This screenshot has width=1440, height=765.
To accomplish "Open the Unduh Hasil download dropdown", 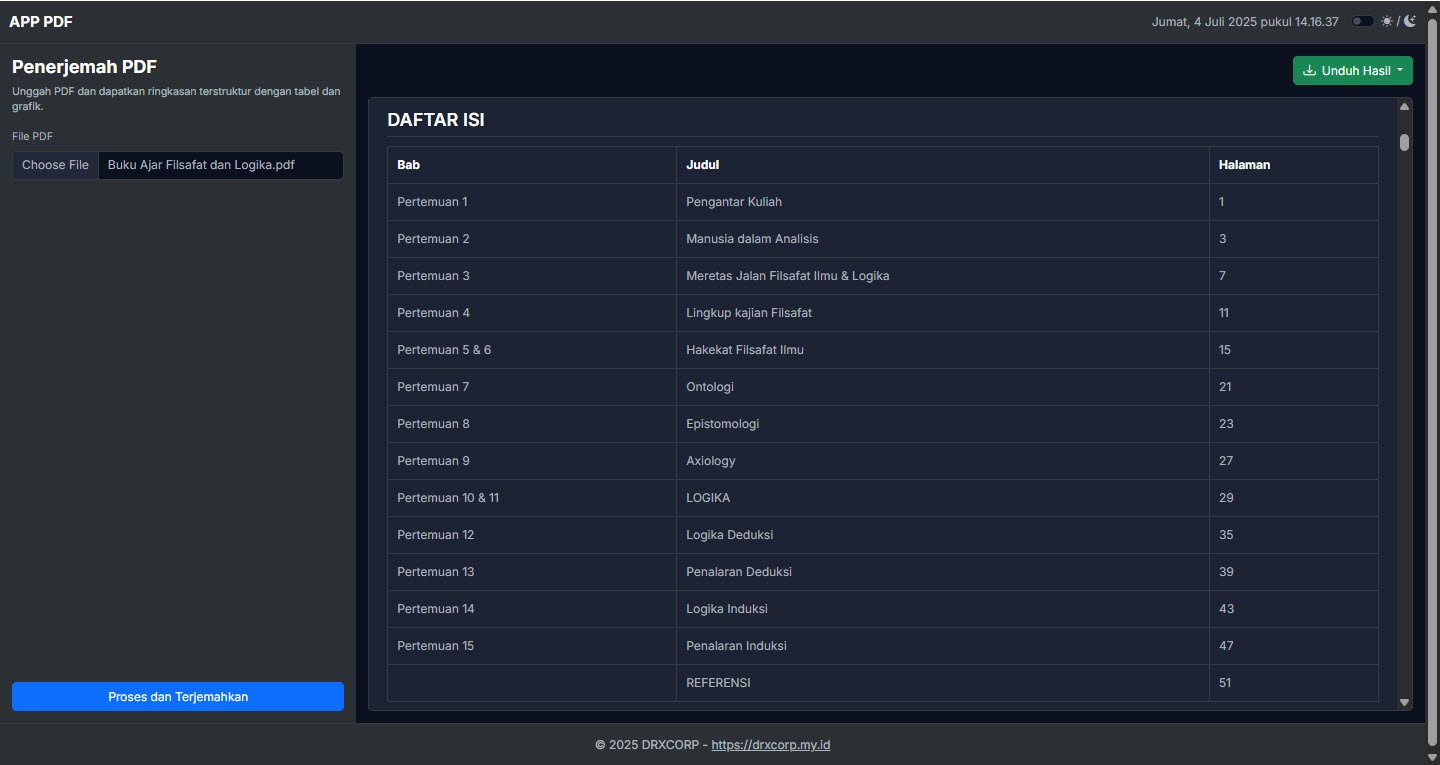I will 1353,70.
